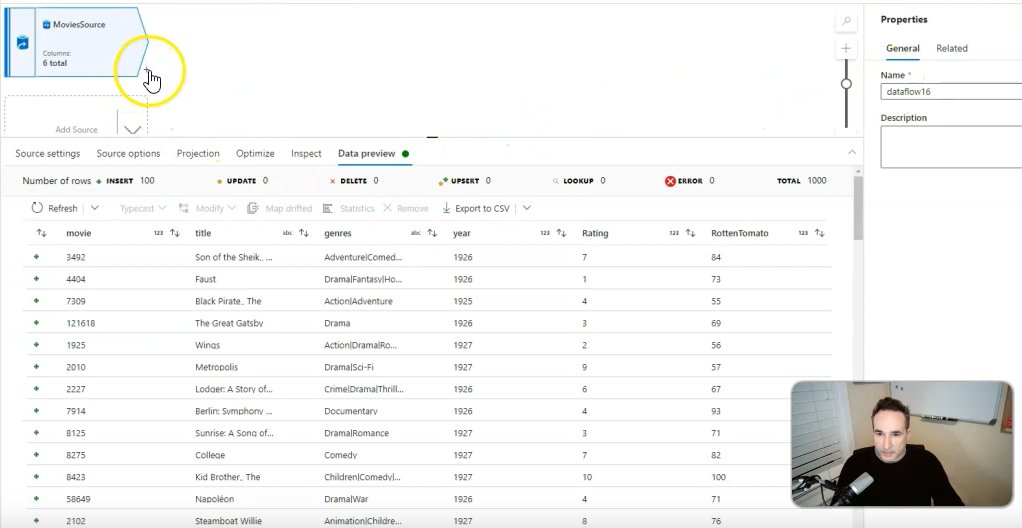Image resolution: width=1022 pixels, height=528 pixels.
Task: Sort by the genres column arrows
Action: (x=432, y=233)
